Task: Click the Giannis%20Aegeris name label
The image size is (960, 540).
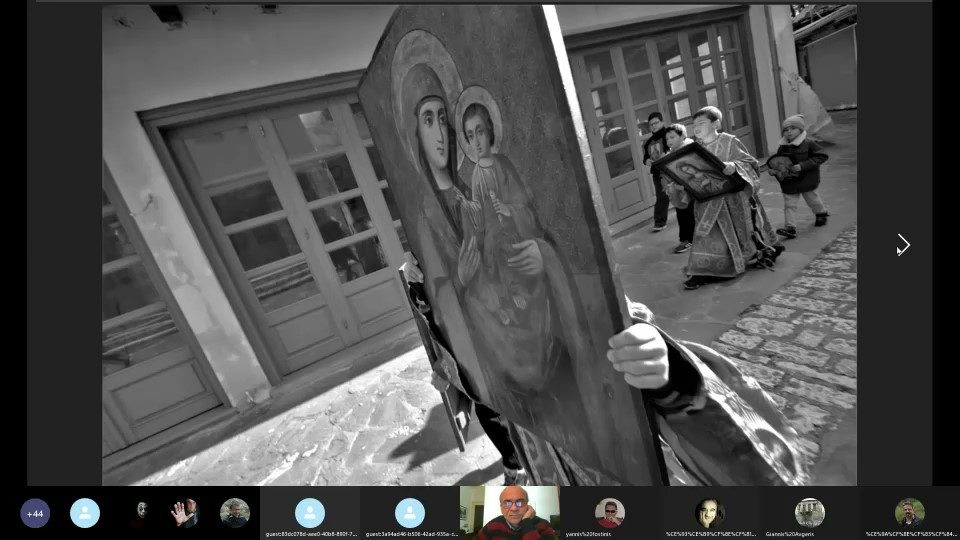Action: coord(789,534)
